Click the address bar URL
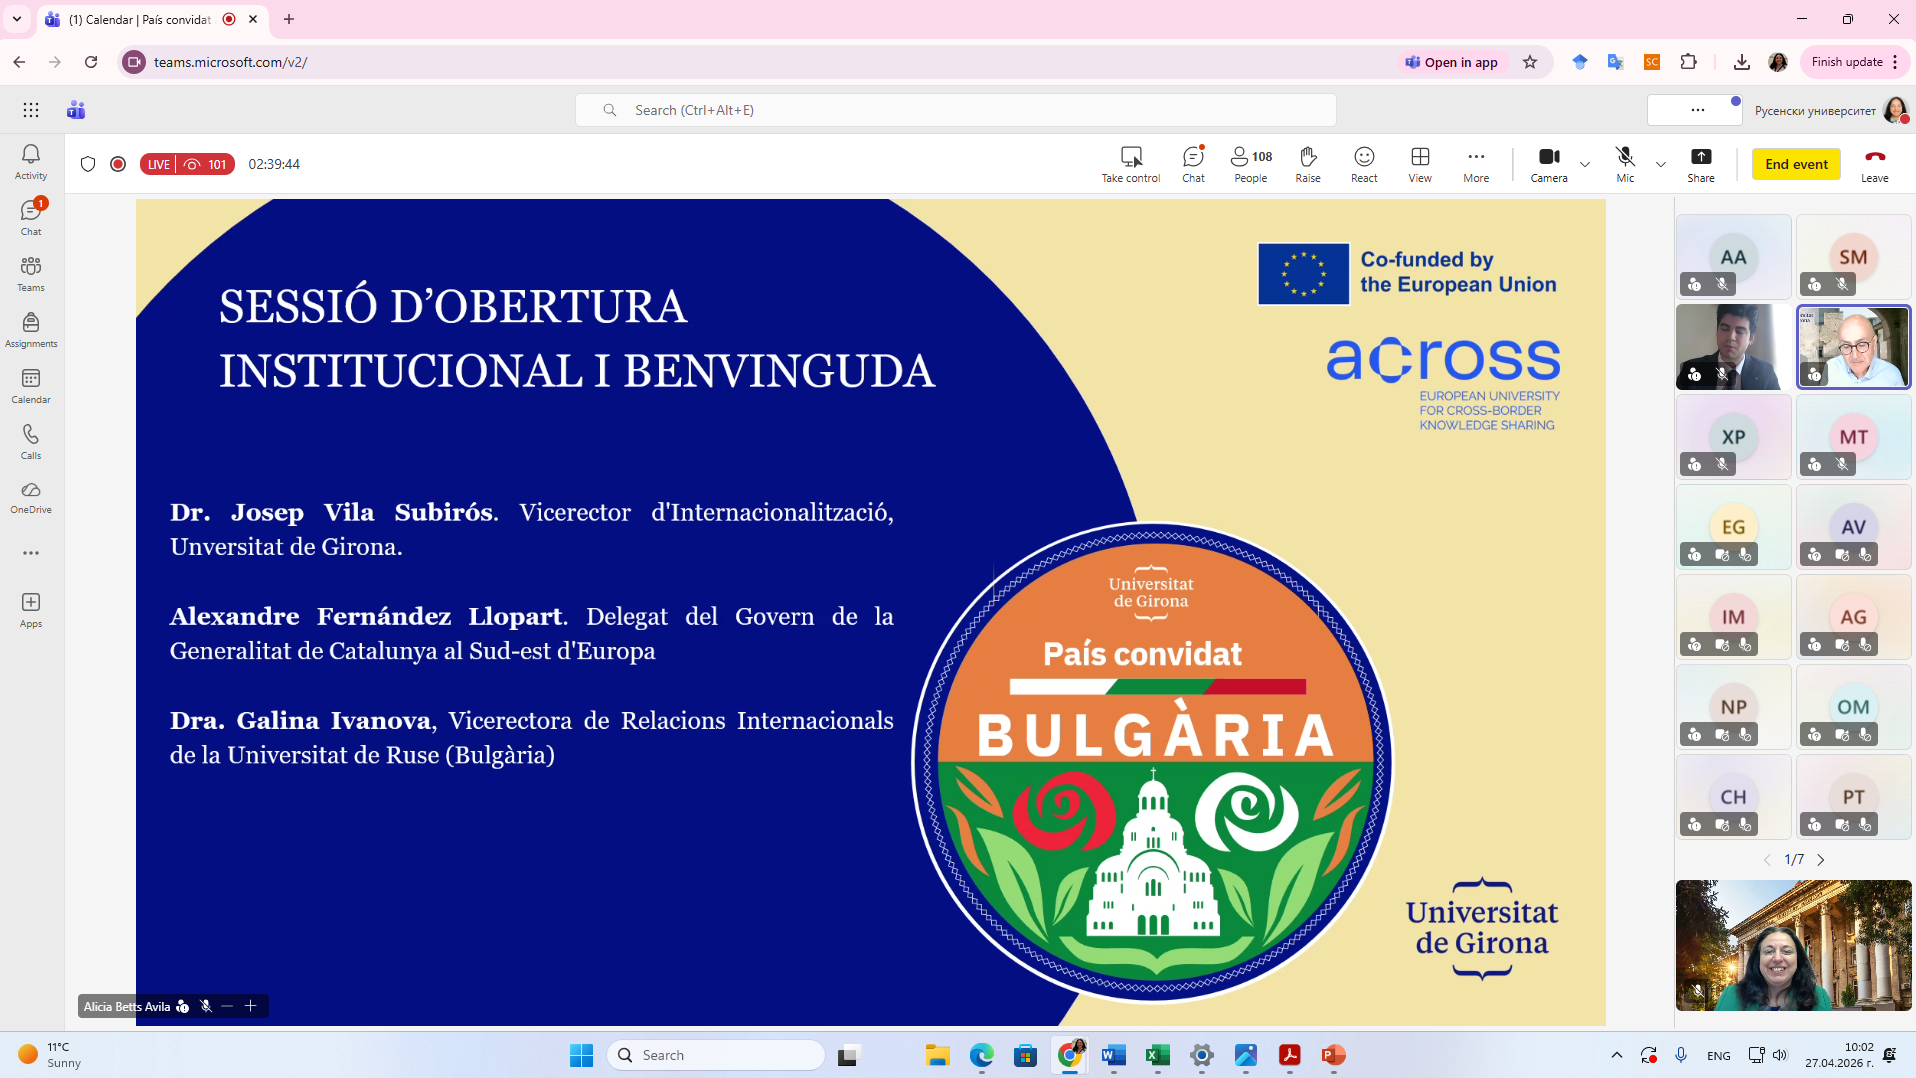 [230, 62]
